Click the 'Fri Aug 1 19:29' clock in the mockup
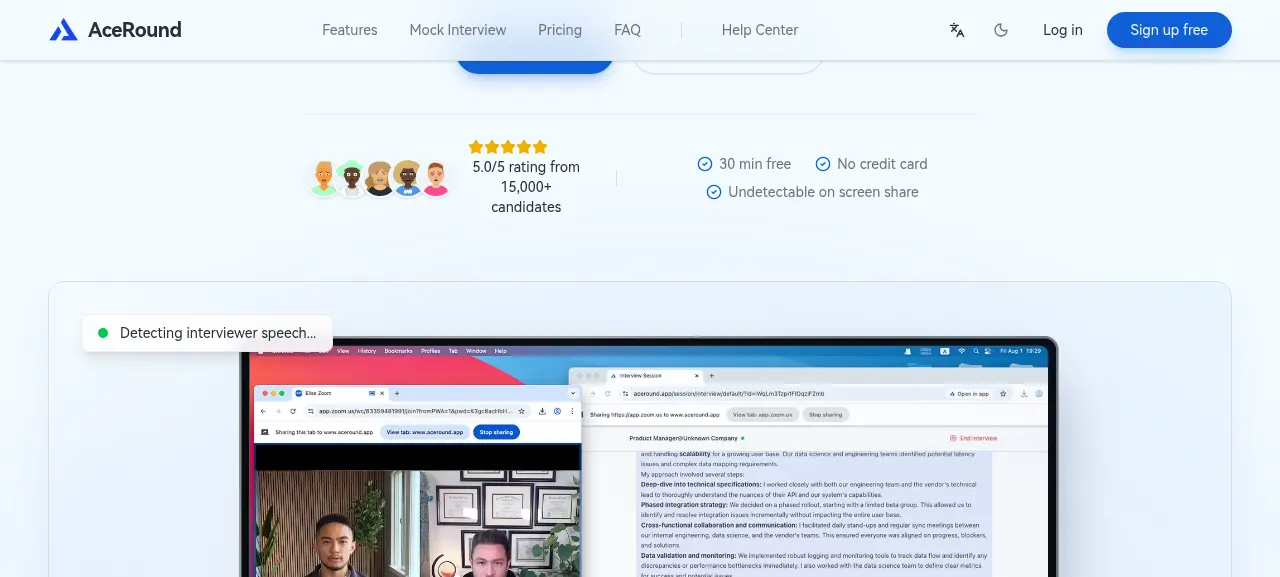Image resolution: width=1280 pixels, height=577 pixels. tap(1021, 351)
